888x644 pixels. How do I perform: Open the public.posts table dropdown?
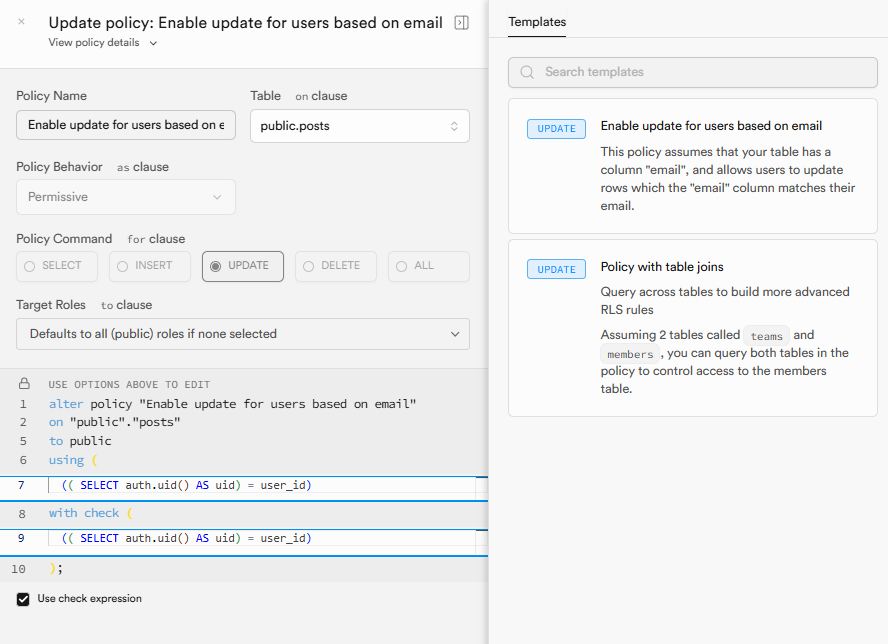coord(360,126)
